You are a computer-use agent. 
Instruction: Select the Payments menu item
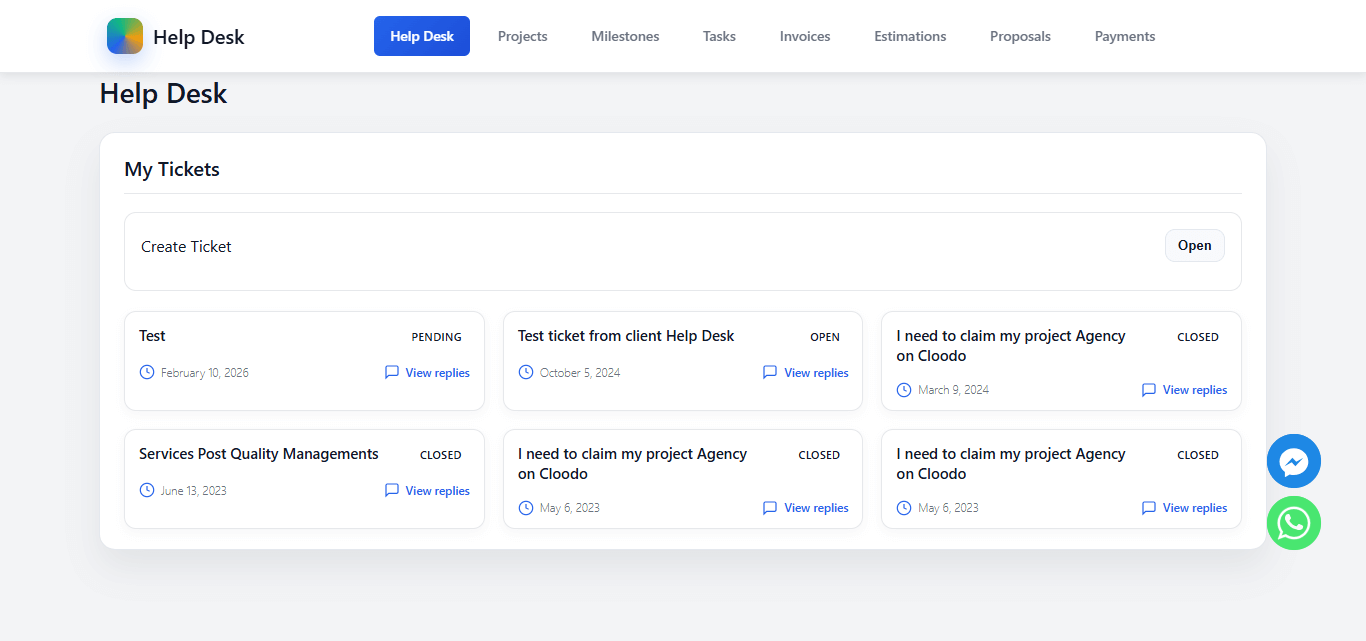pos(1124,36)
